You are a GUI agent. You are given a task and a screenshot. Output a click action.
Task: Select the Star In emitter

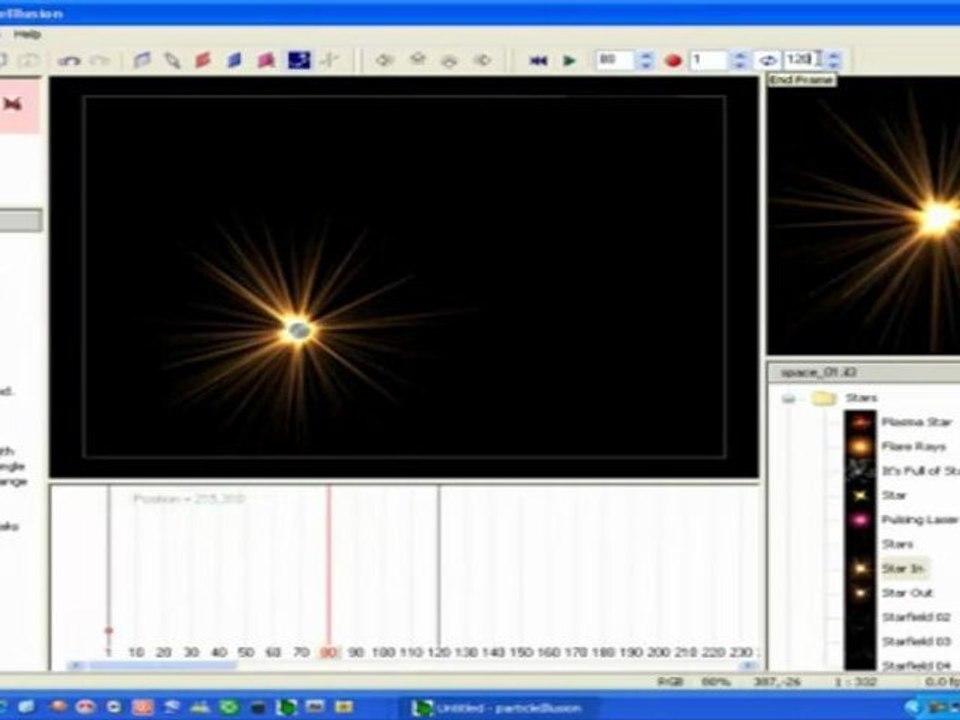pos(902,569)
